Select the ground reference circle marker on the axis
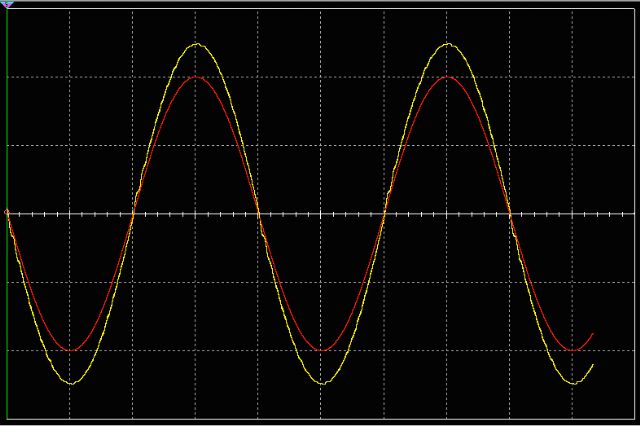Image resolution: width=640 pixels, height=426 pixels. 7,212
